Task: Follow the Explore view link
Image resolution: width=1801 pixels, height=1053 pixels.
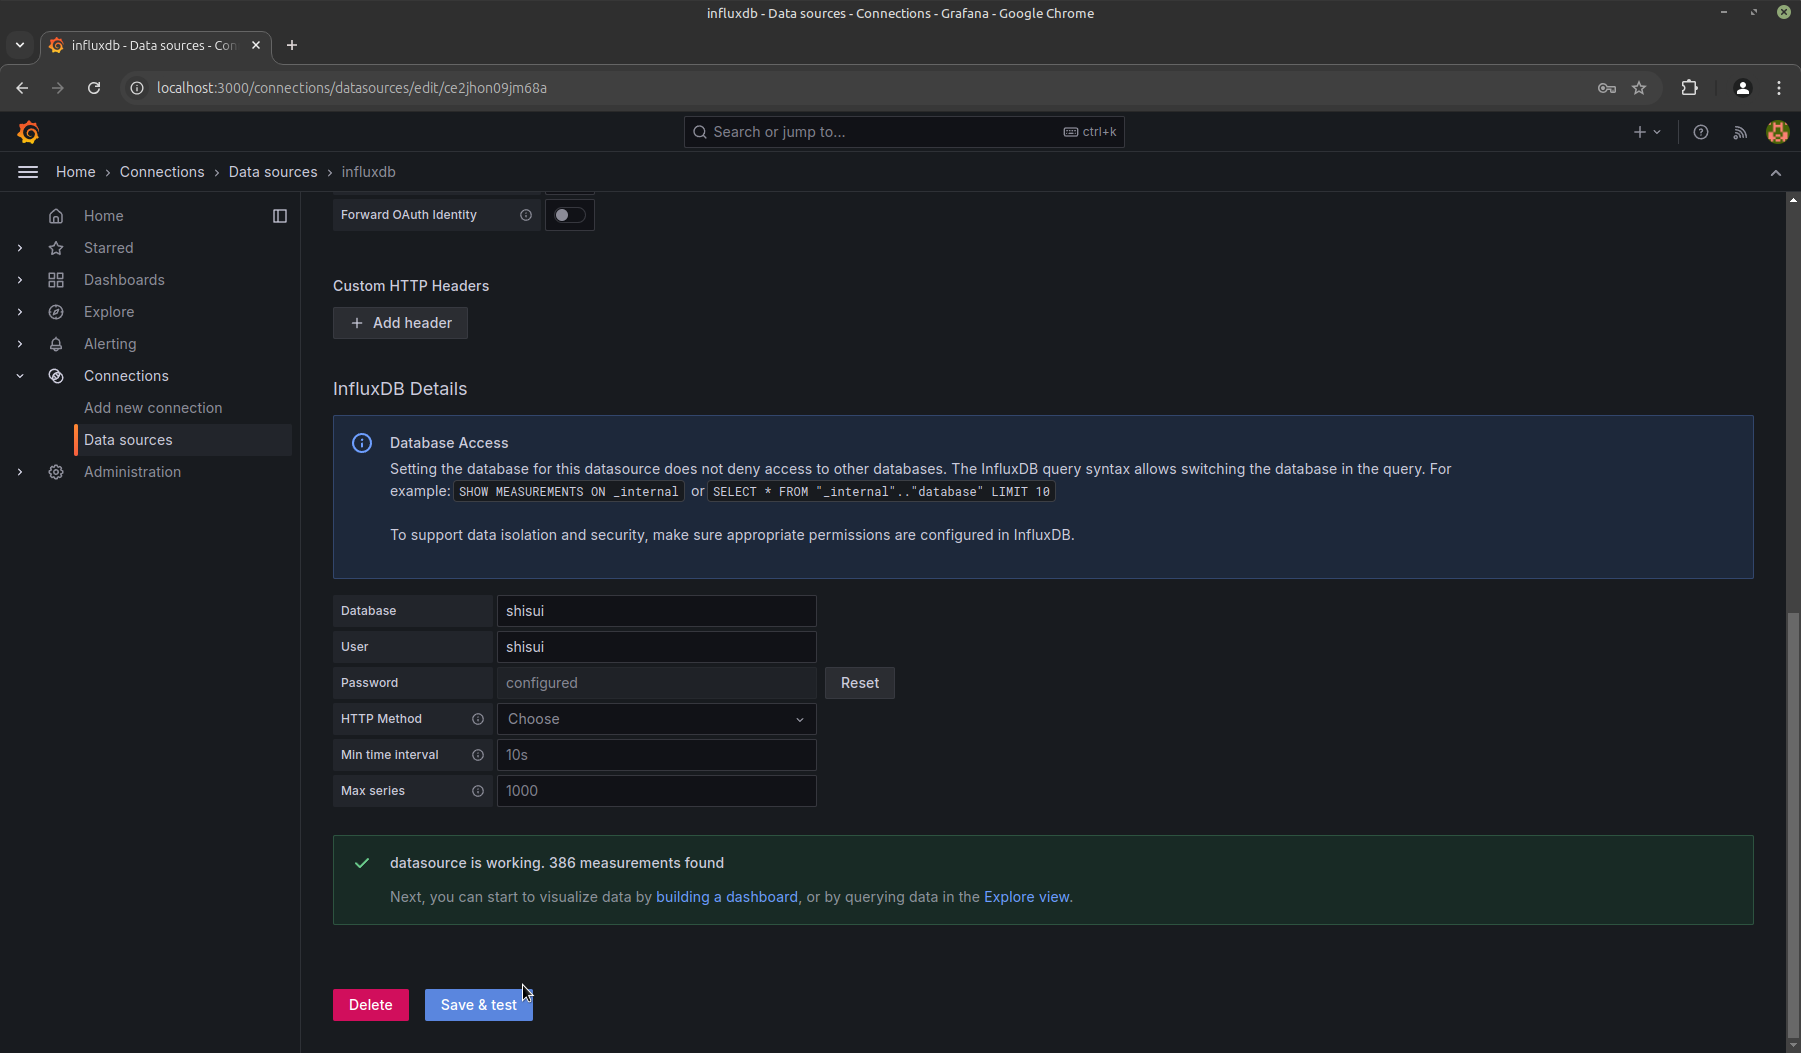Action: coord(1027,897)
